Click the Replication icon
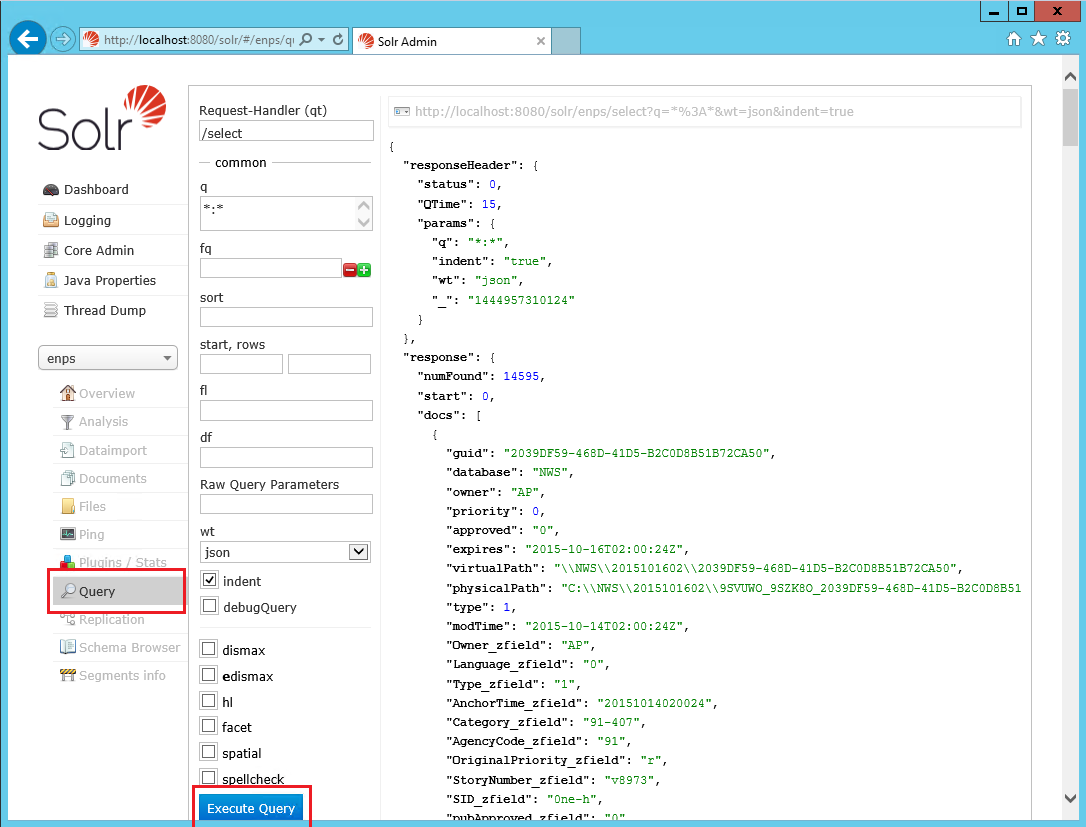The height and width of the screenshot is (827, 1086). click(x=67, y=619)
